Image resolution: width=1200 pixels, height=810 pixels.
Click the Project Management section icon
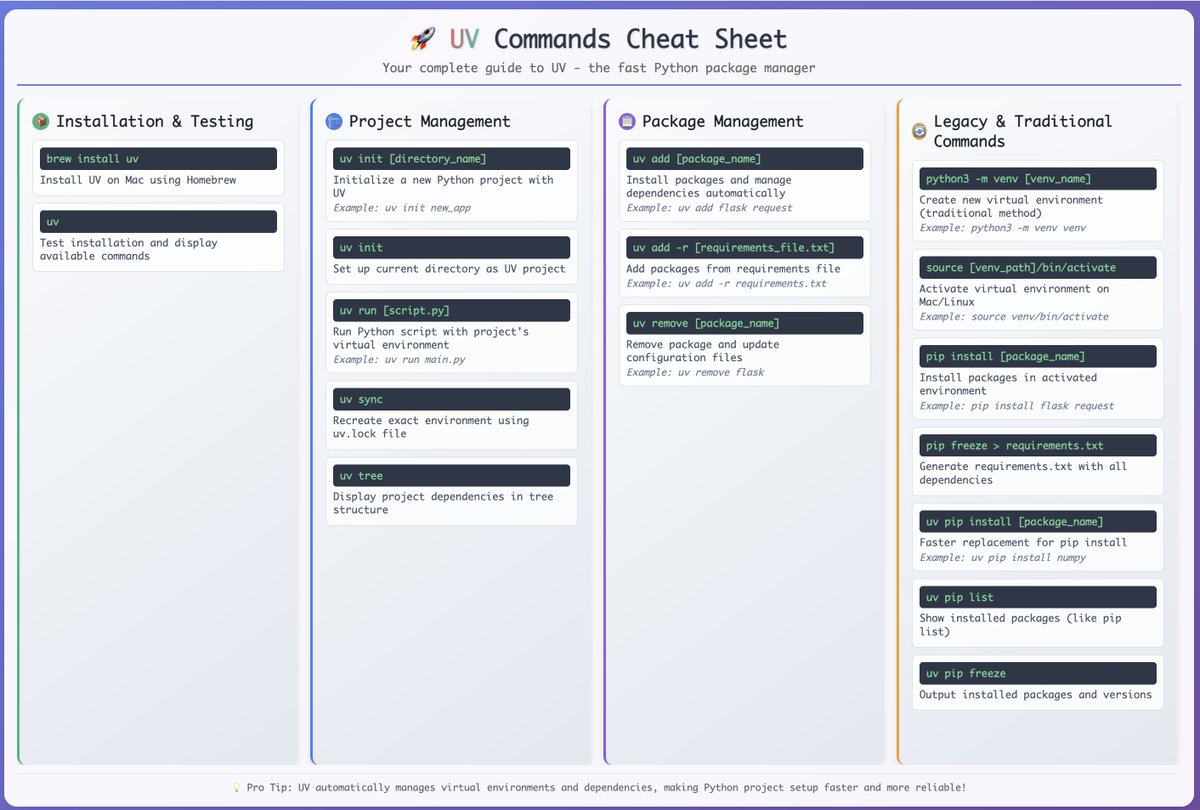coord(334,121)
